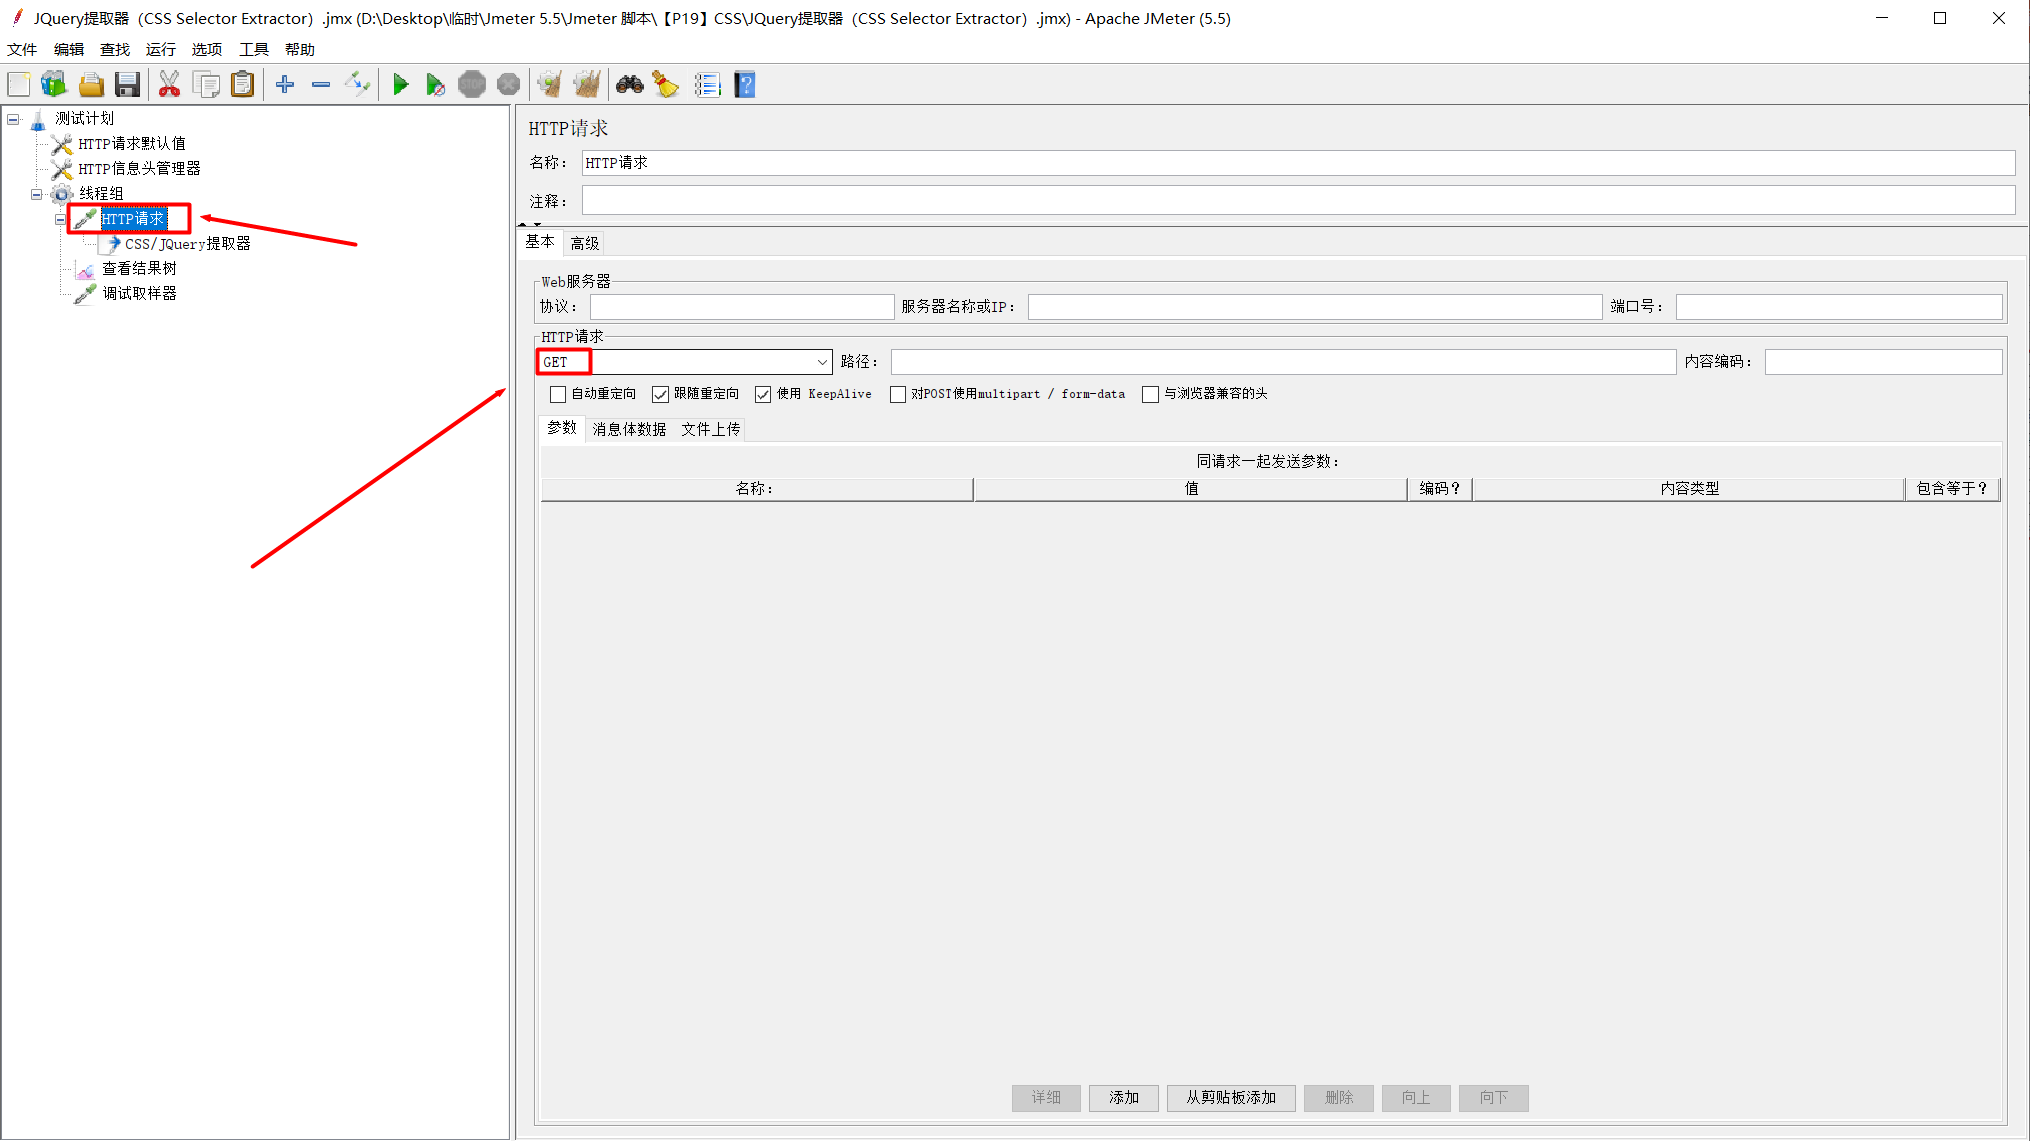Click the 从剪贴板添加 button
The width and height of the screenshot is (2030, 1141).
1231,1098
